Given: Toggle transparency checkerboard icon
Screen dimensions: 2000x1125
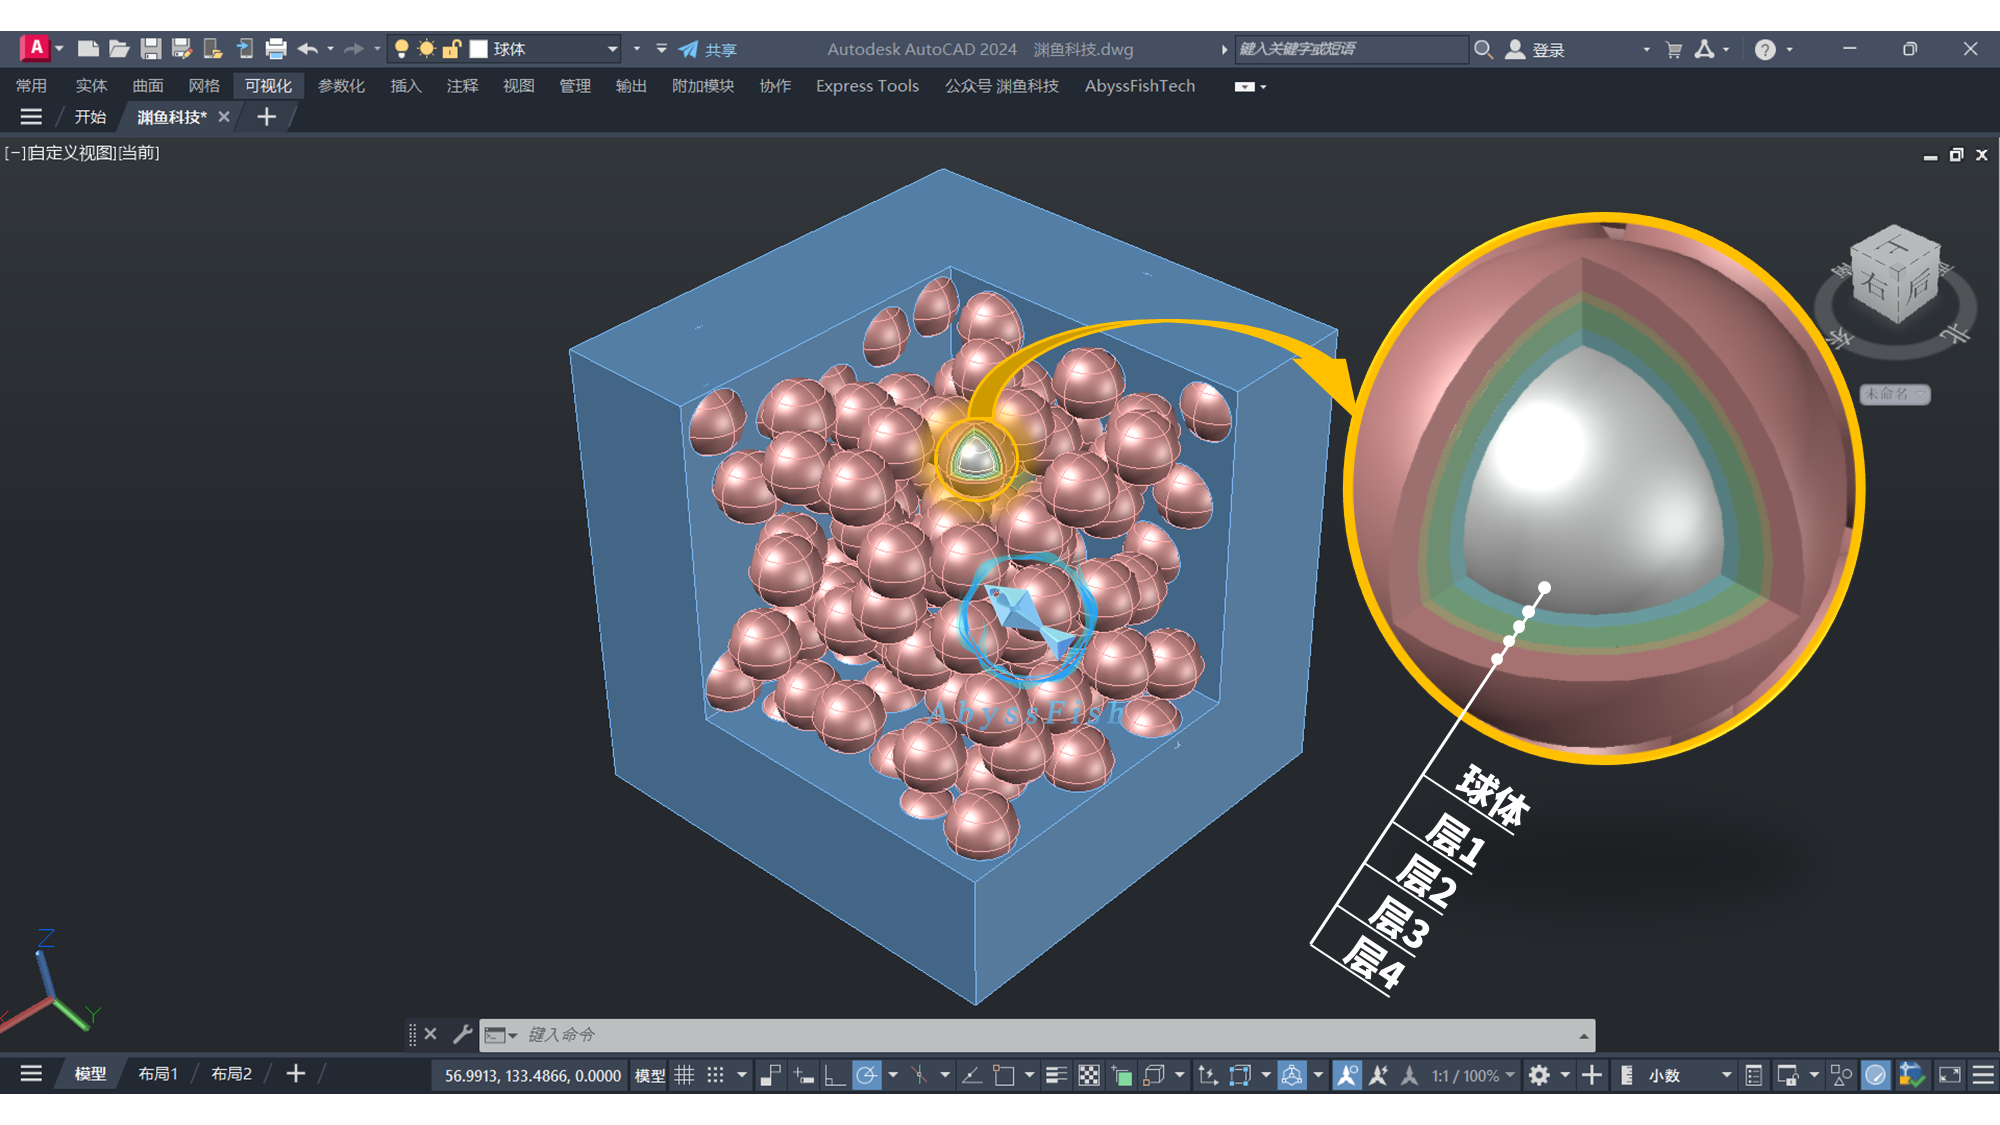Looking at the screenshot, I should pos(1089,1075).
